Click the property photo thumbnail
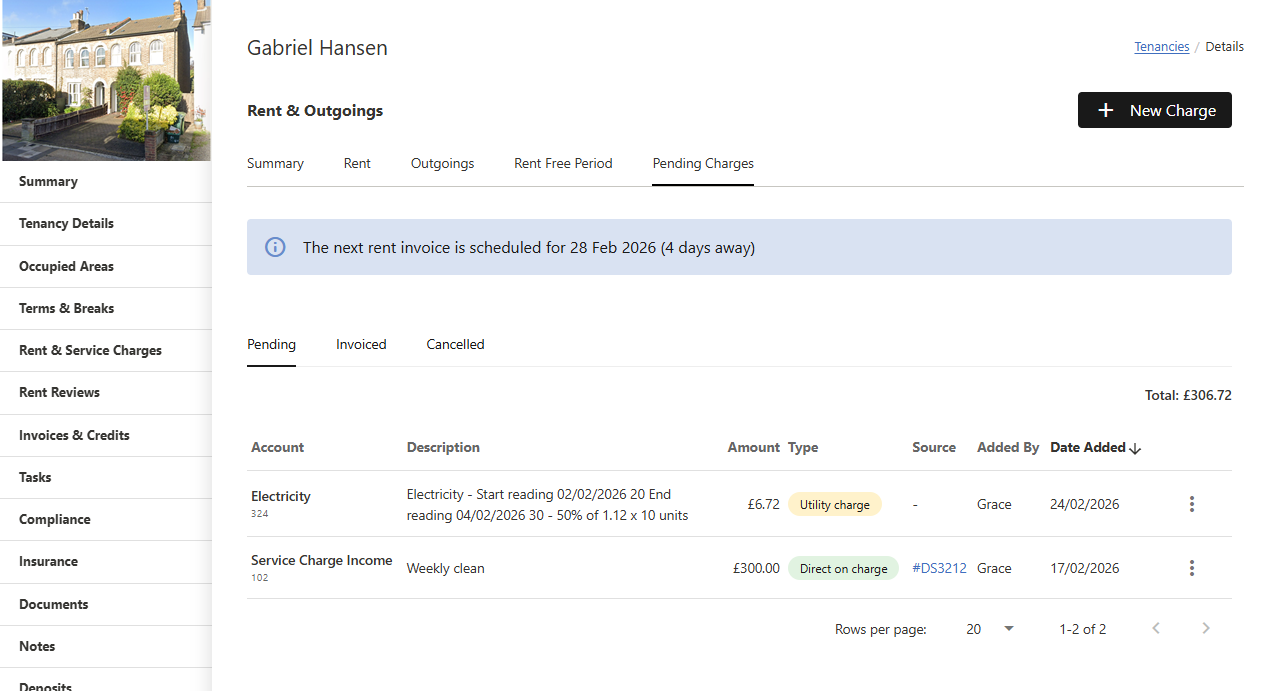The height and width of the screenshot is (691, 1273). 106,80
